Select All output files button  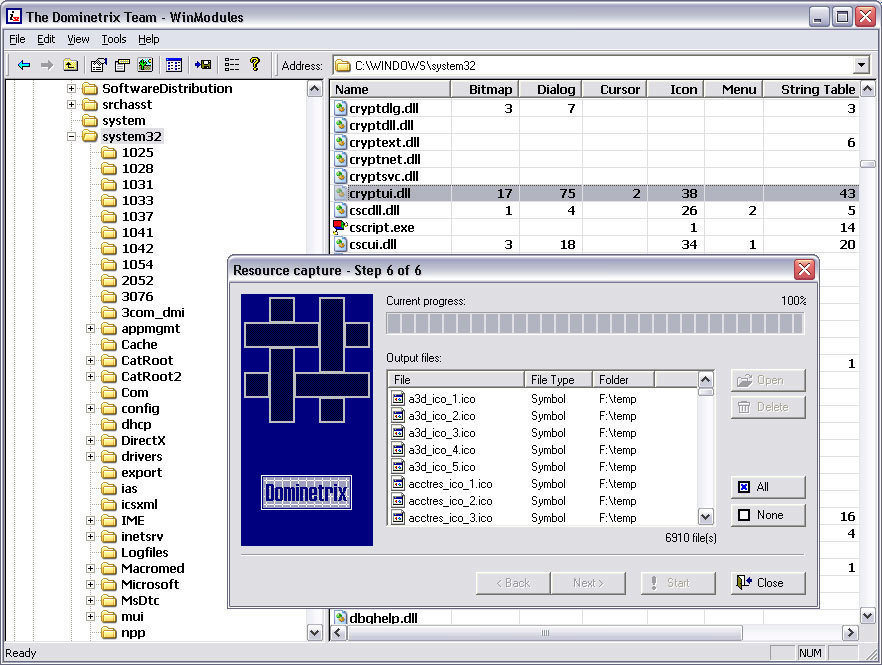(768, 487)
